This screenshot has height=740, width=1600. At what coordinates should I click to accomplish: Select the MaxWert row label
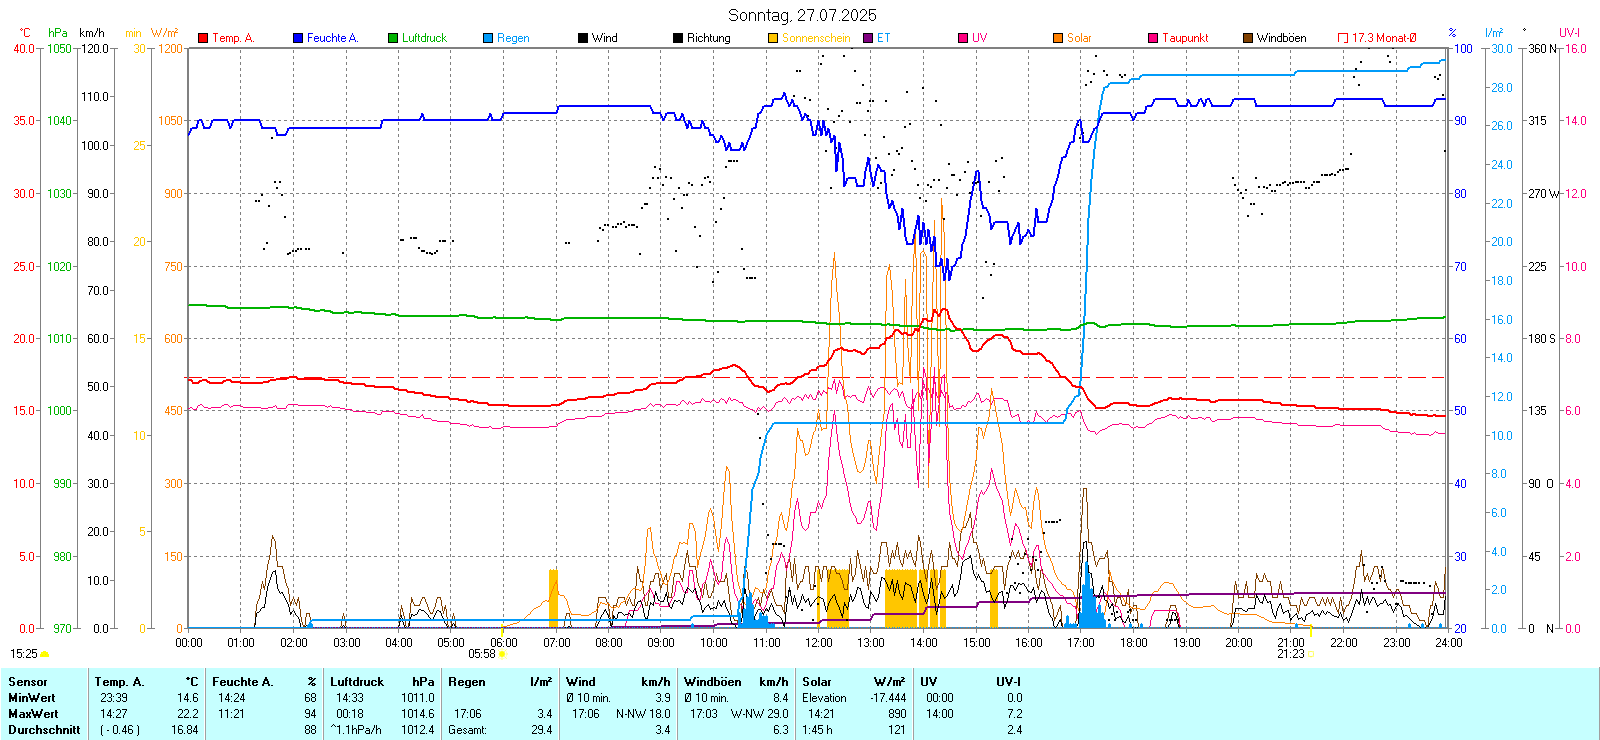click(x=33, y=714)
